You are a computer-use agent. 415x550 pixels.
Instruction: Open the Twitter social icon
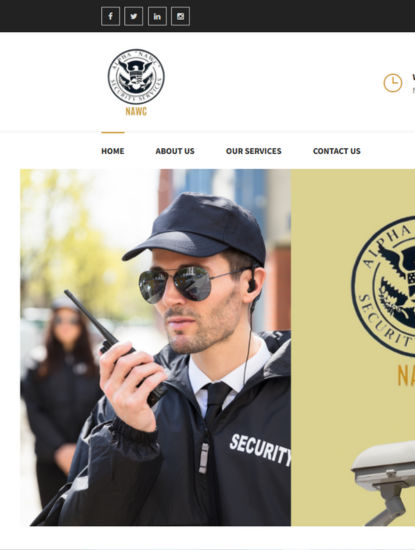(134, 16)
